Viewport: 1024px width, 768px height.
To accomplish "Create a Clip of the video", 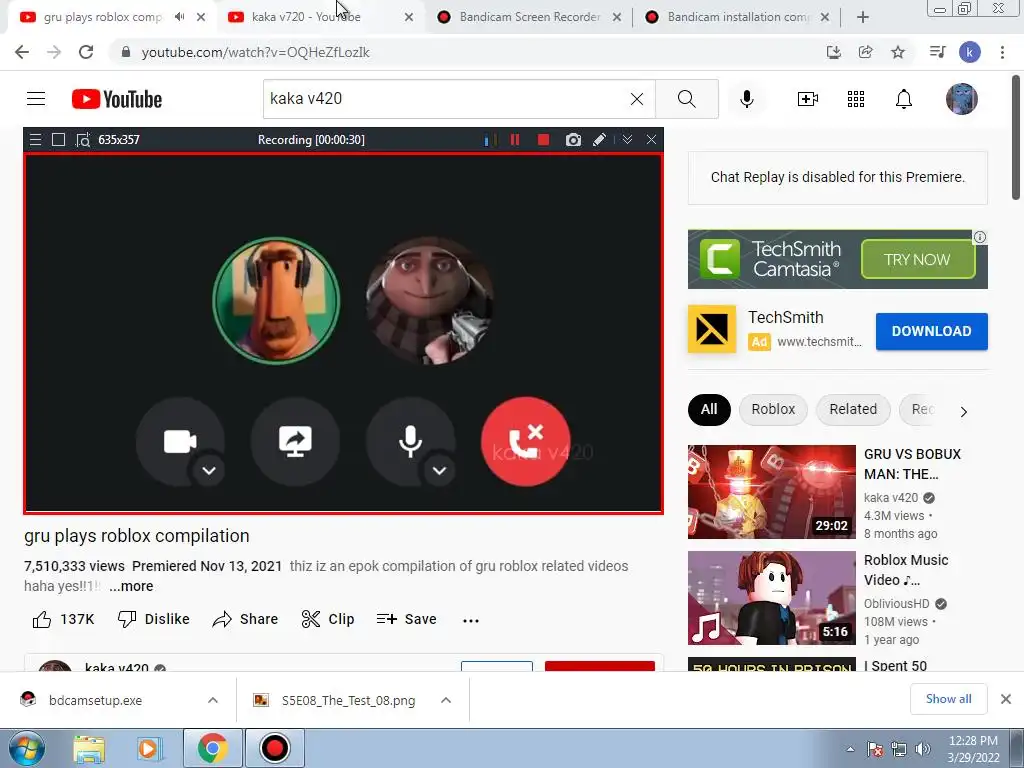I will click(x=328, y=619).
